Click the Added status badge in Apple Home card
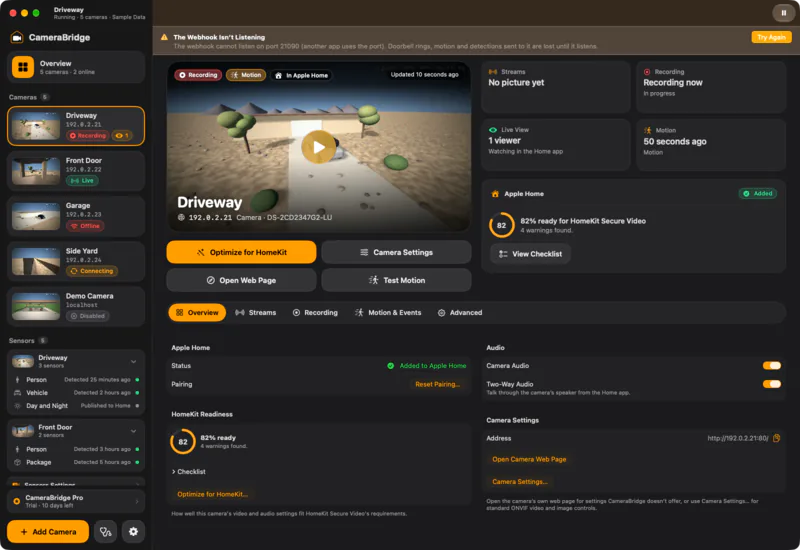 tap(758, 194)
